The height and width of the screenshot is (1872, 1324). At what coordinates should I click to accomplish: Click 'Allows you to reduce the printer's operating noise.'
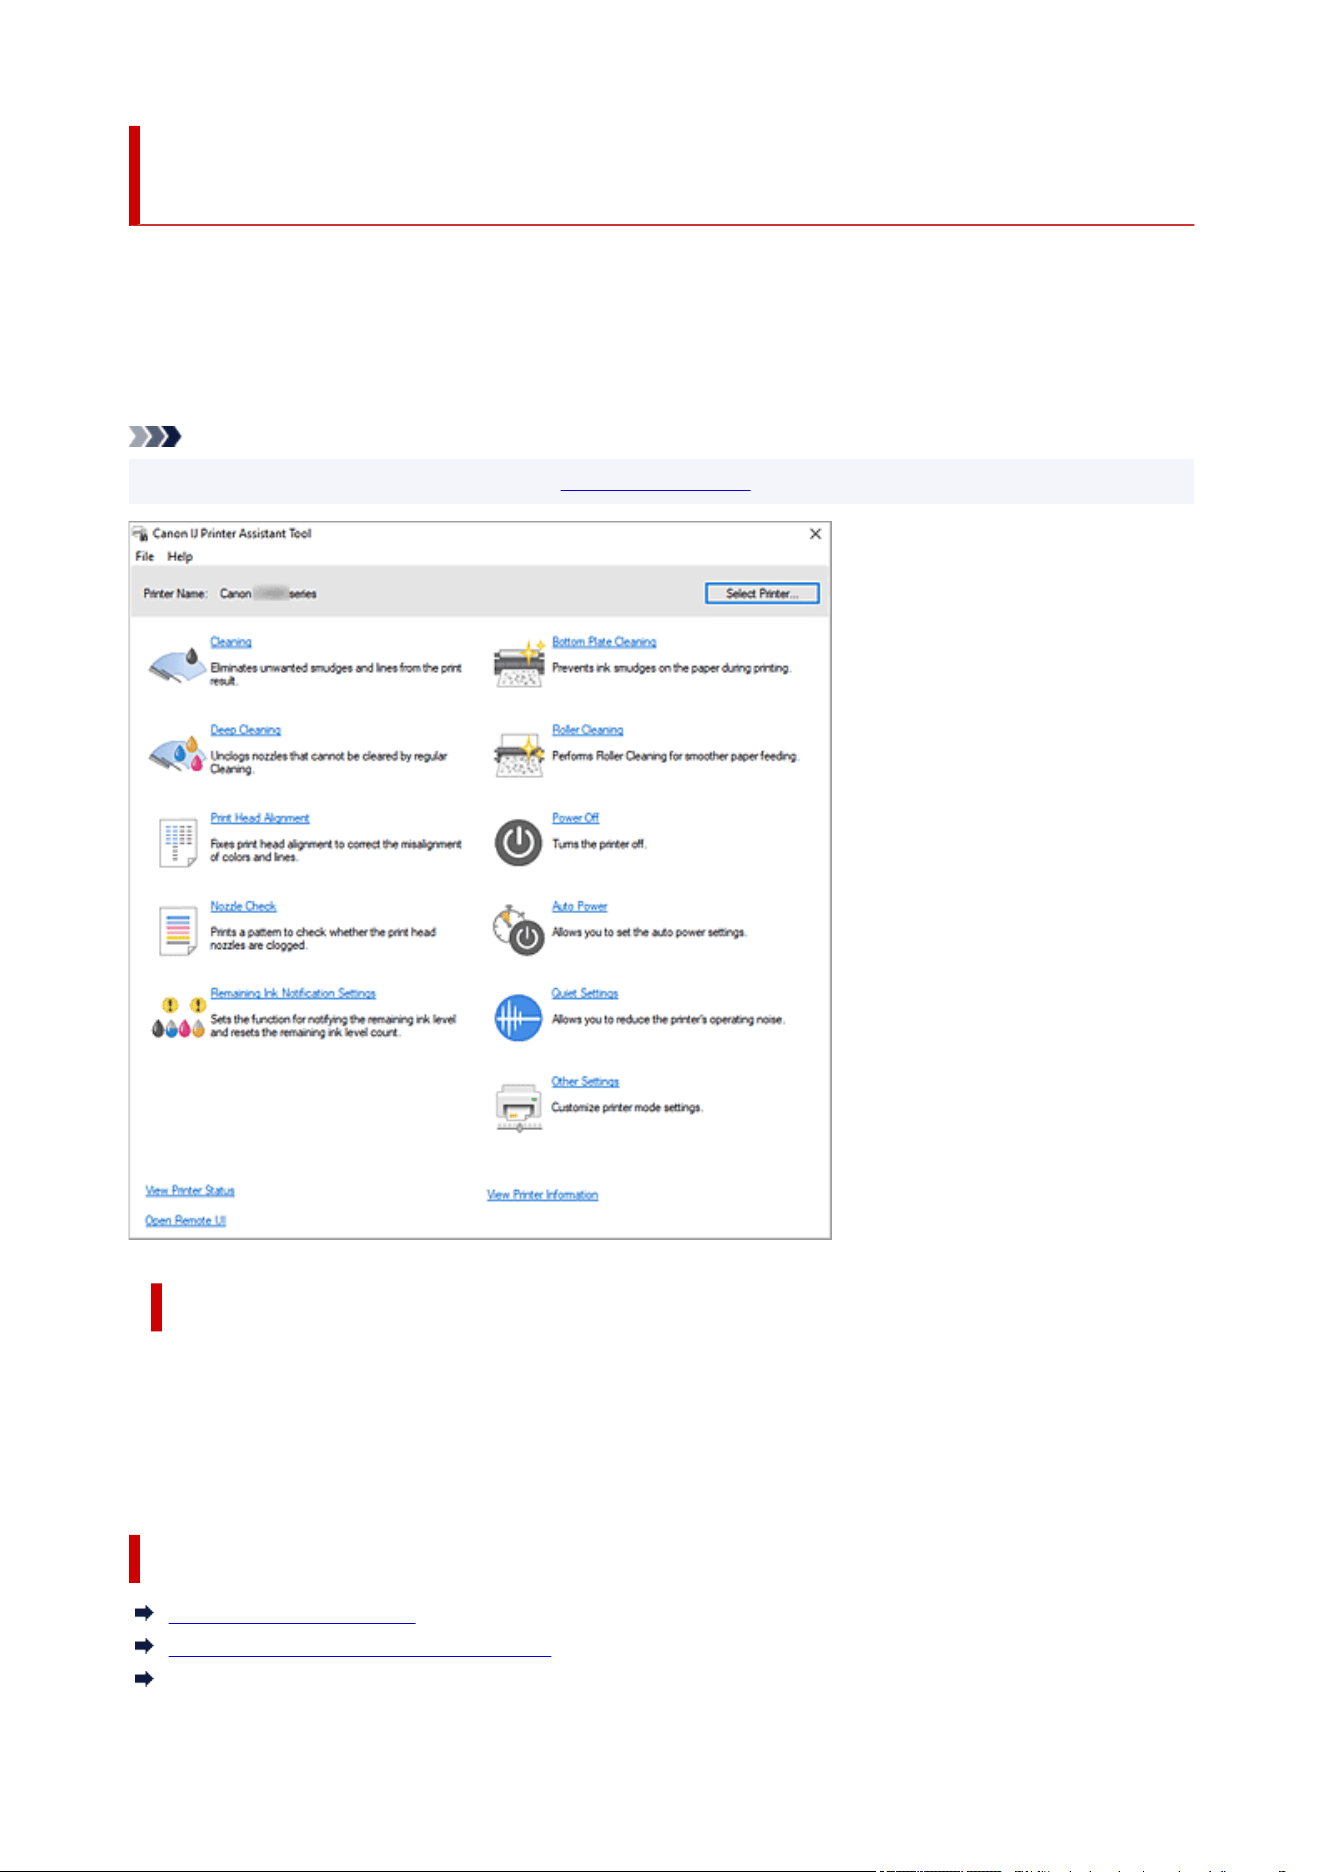[669, 1020]
